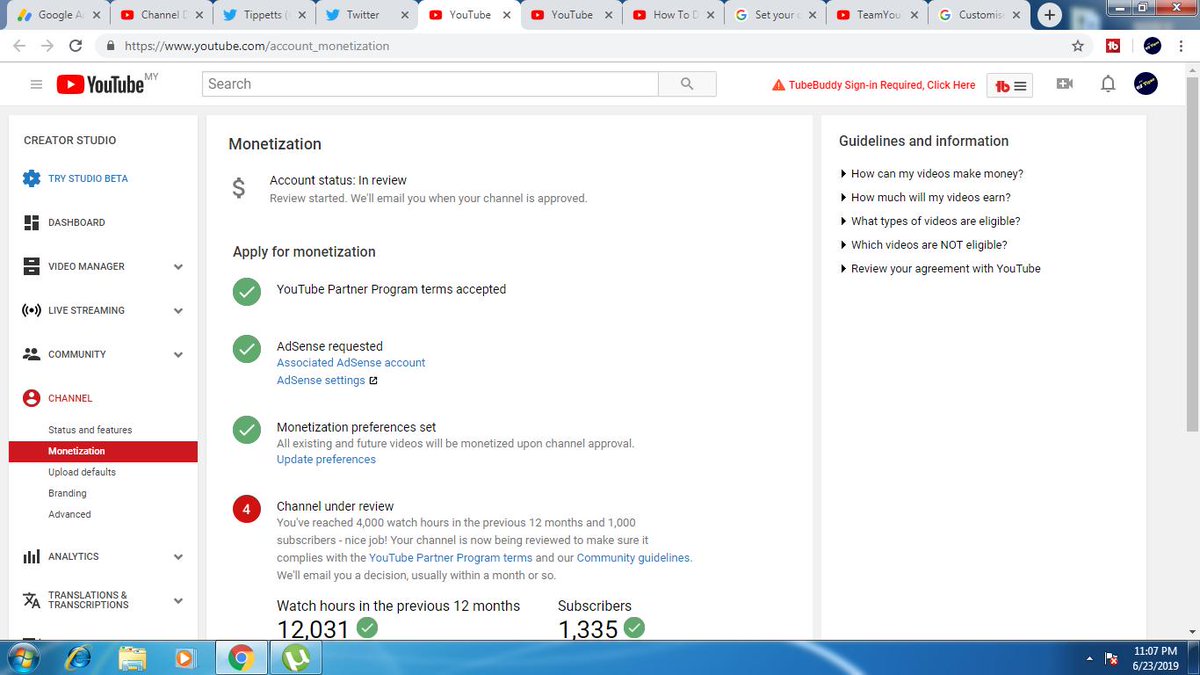This screenshot has height=675, width=1200.
Task: Switch to the Customis tab
Action: click(x=980, y=15)
